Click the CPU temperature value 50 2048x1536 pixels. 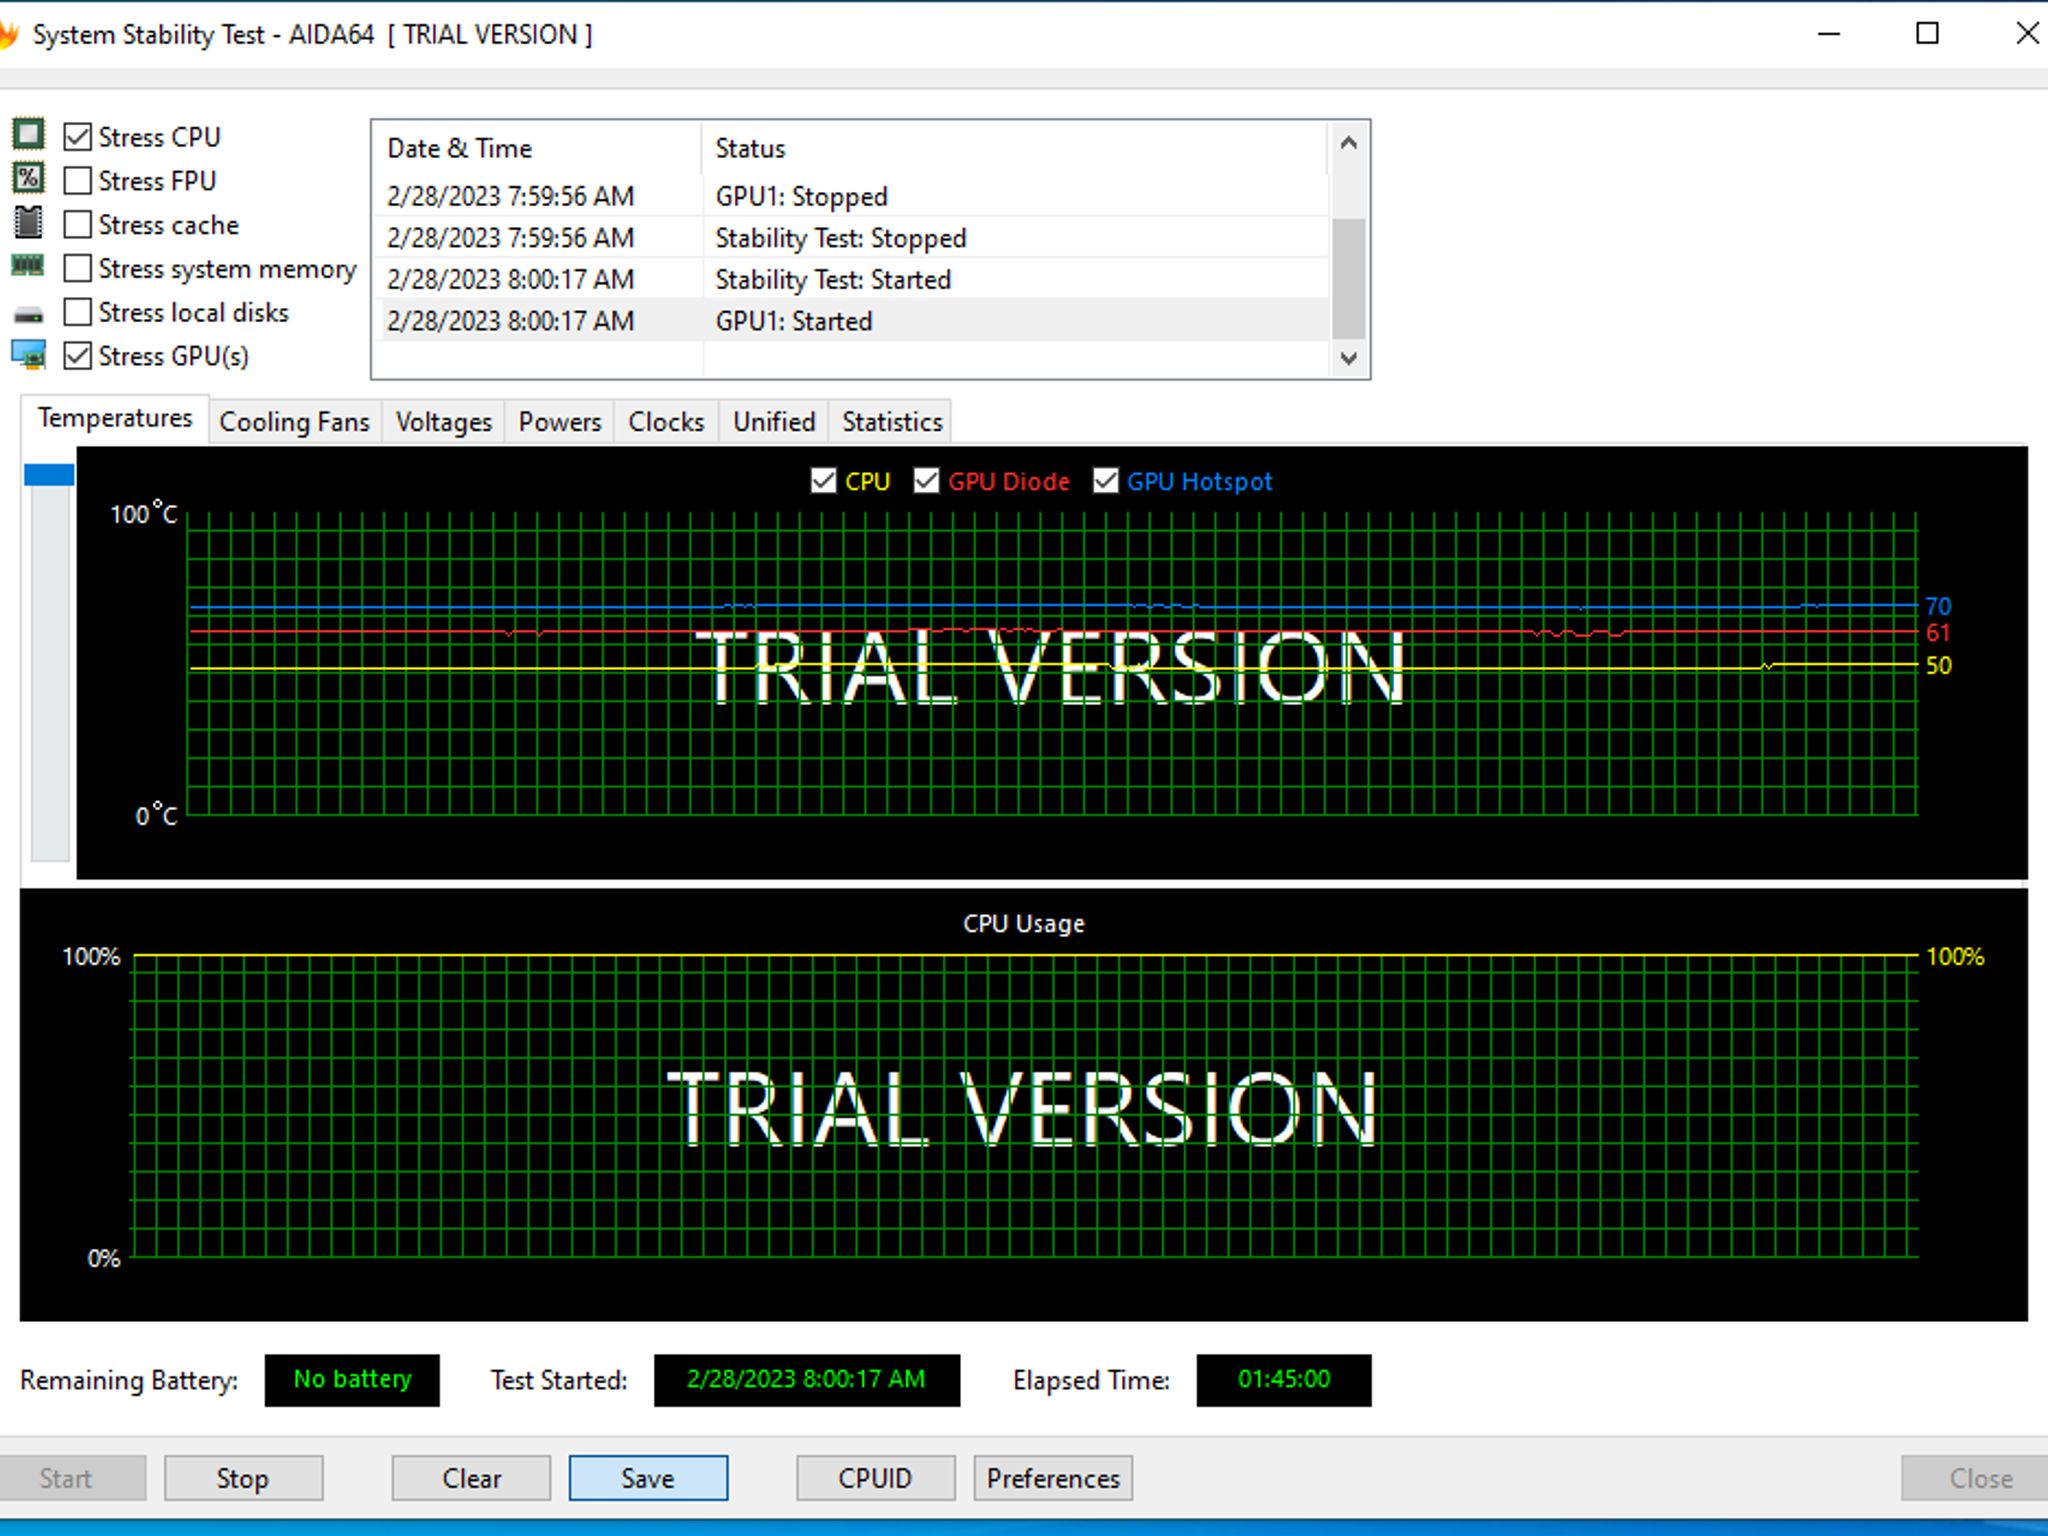click(1938, 666)
